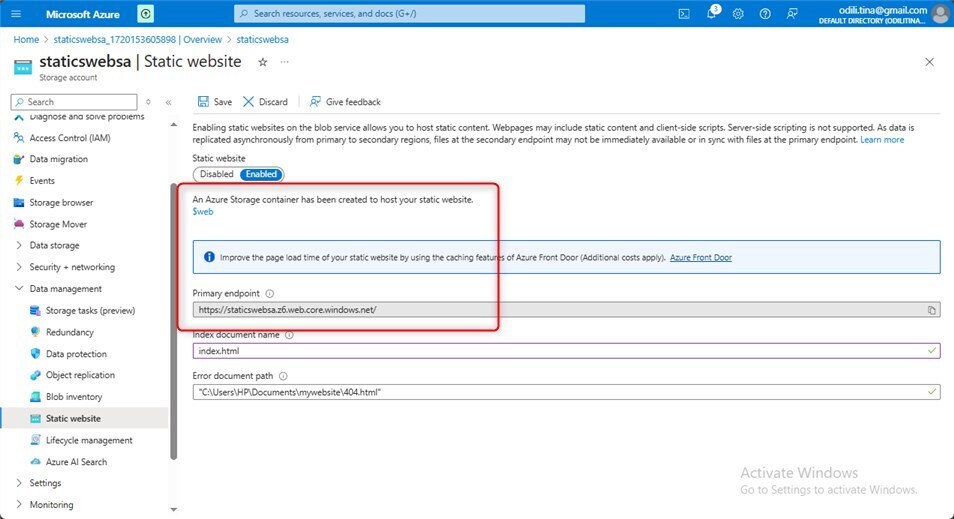Open the Azure portal hamburger menu
954x519 pixels.
(16, 13)
